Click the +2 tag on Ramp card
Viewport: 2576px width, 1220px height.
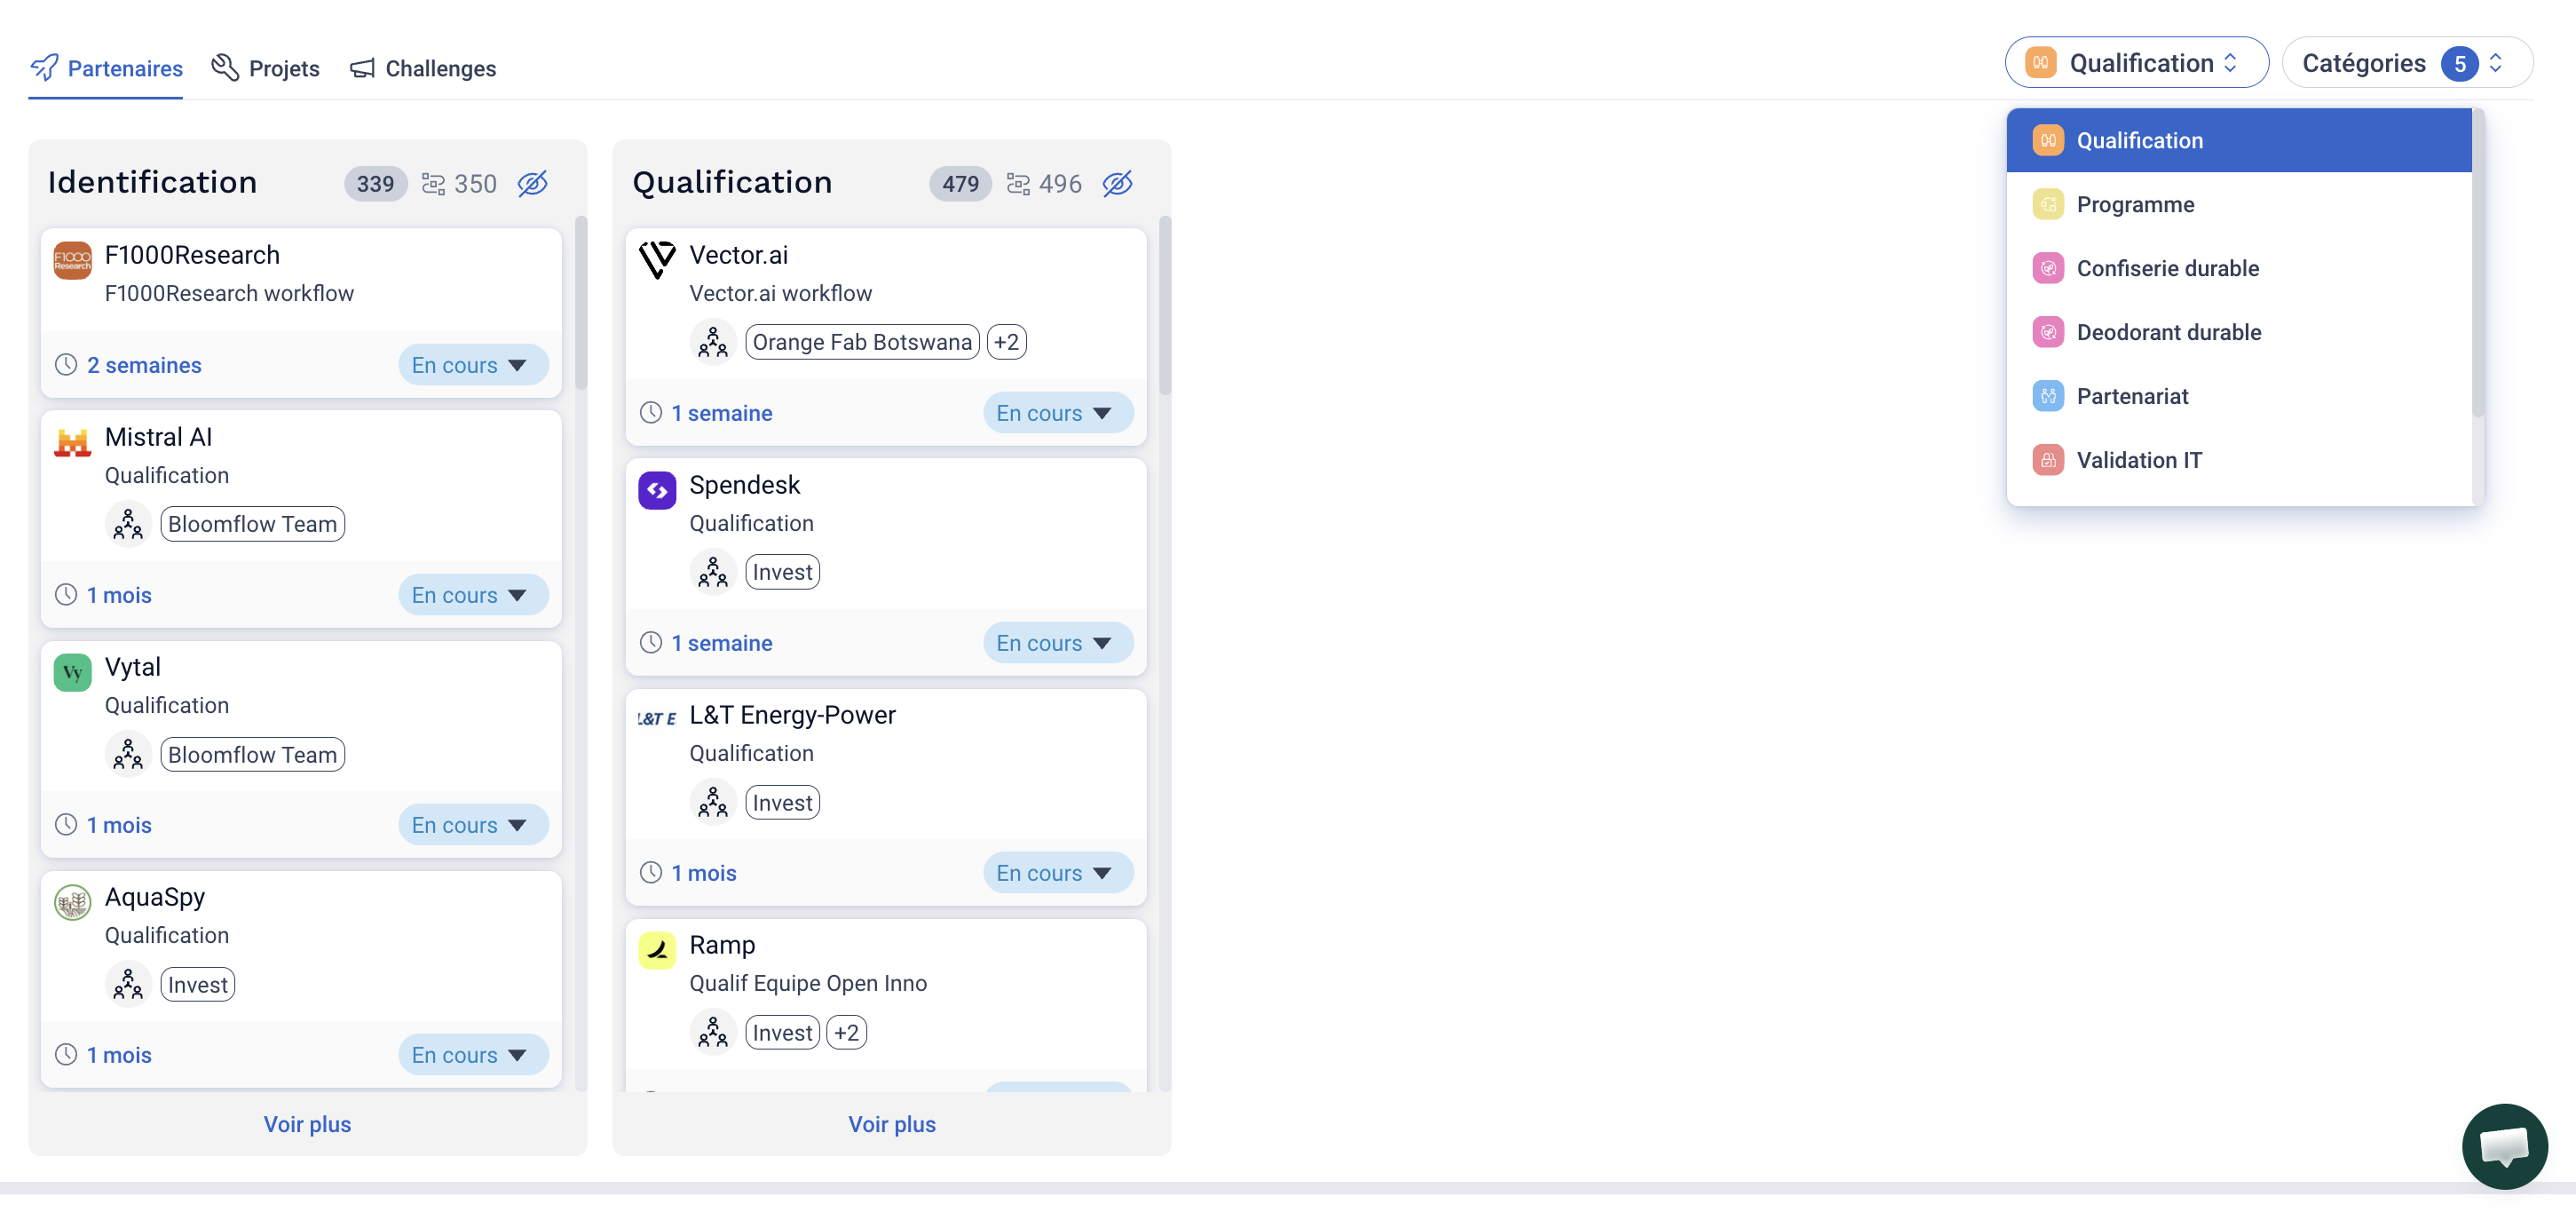(846, 1032)
